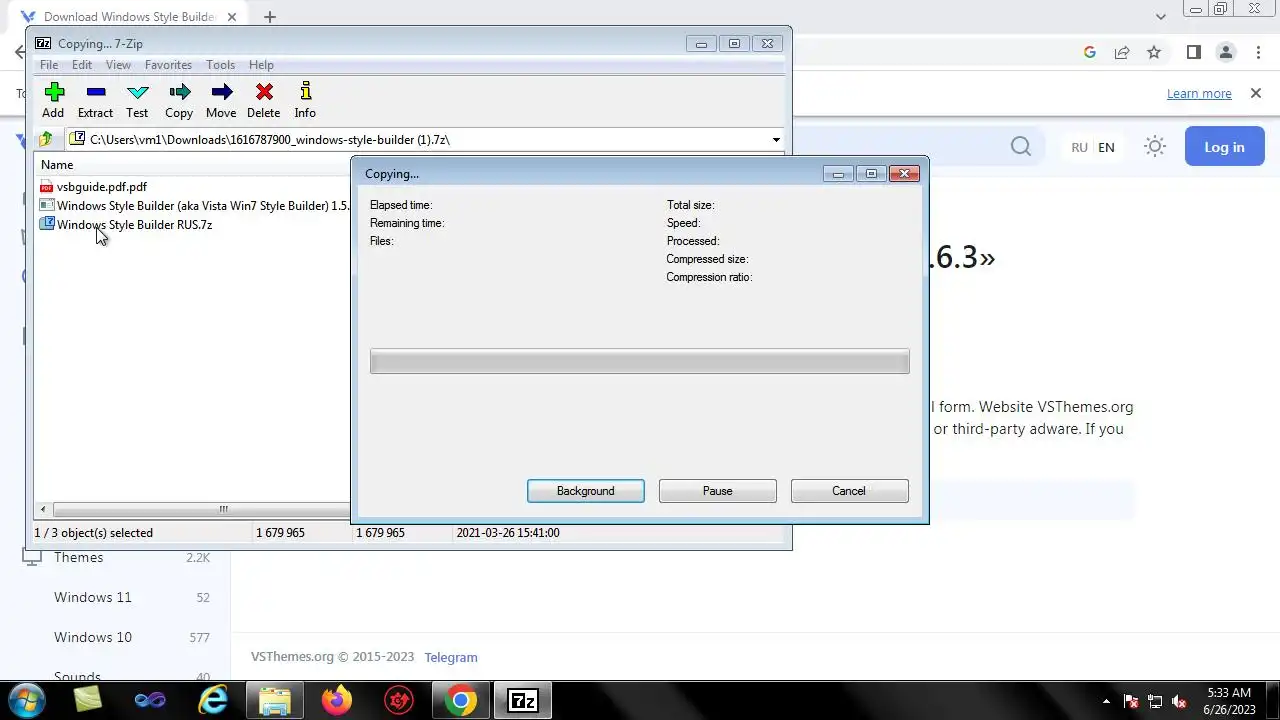Image resolution: width=1280 pixels, height=720 pixels.
Task: Open File Explorer folder icon in taskbar
Action: (275, 701)
